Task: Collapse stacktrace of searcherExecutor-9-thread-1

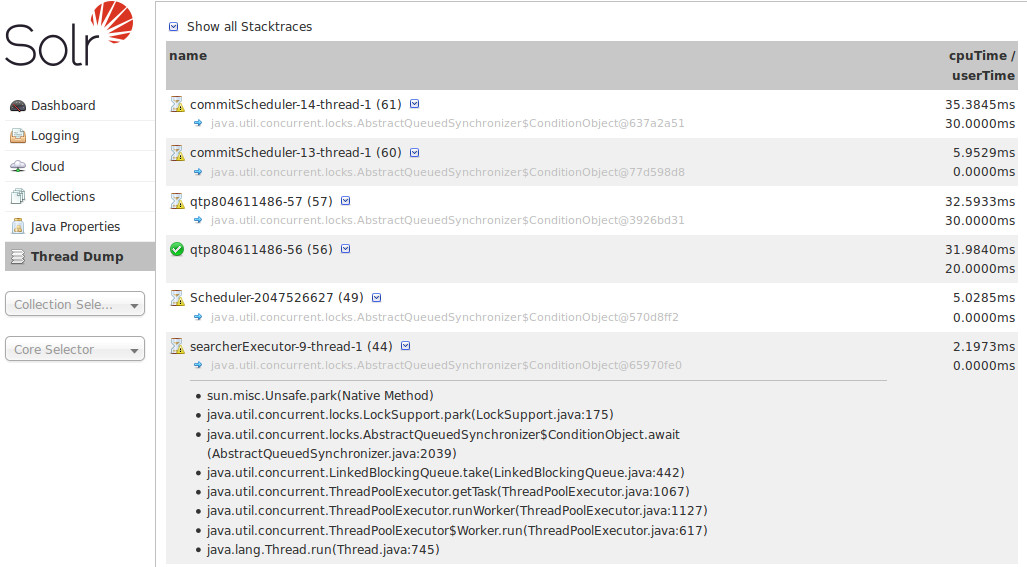Action: pos(405,347)
